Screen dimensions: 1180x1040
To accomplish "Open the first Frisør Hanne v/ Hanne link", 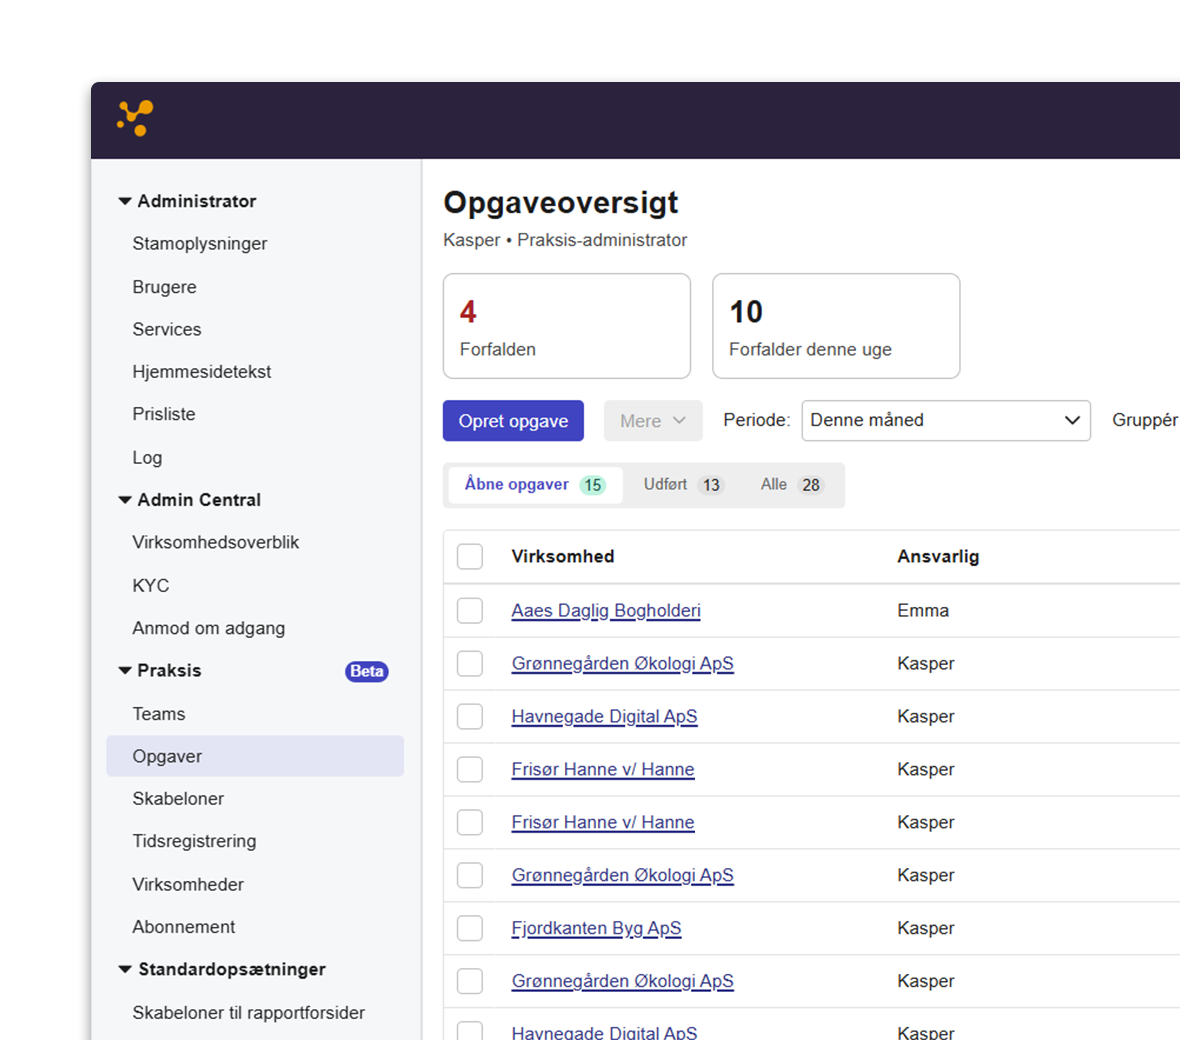I will [603, 769].
